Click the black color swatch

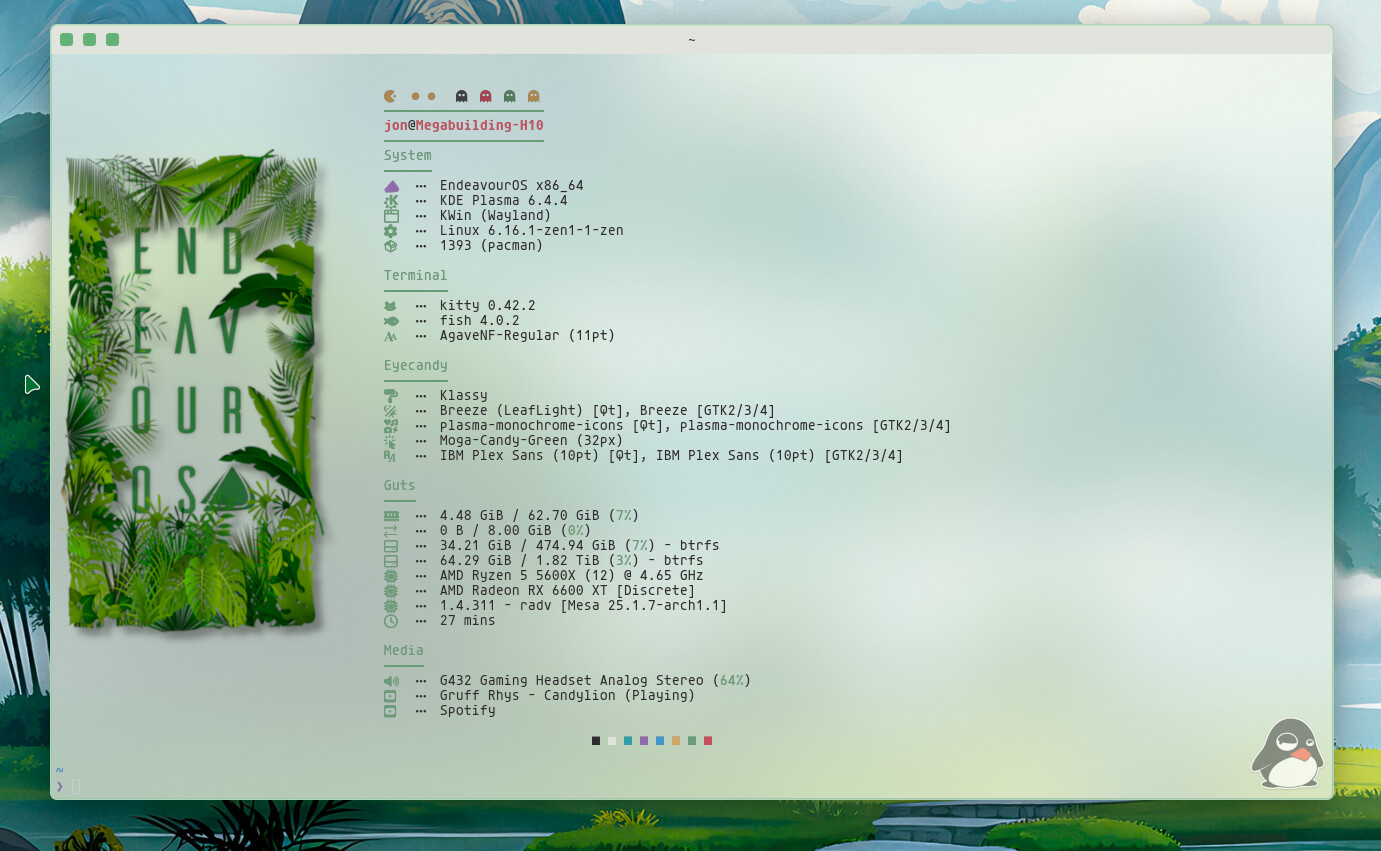[596, 741]
